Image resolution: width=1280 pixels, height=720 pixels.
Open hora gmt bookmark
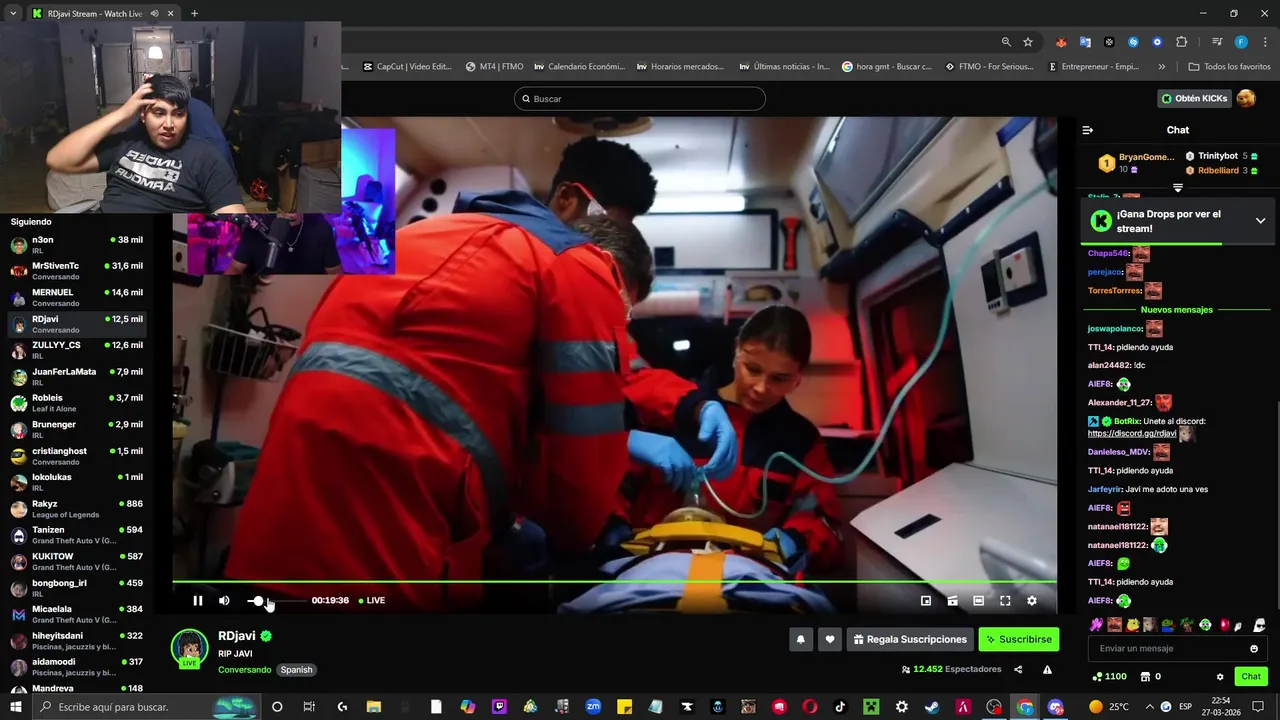[886, 67]
